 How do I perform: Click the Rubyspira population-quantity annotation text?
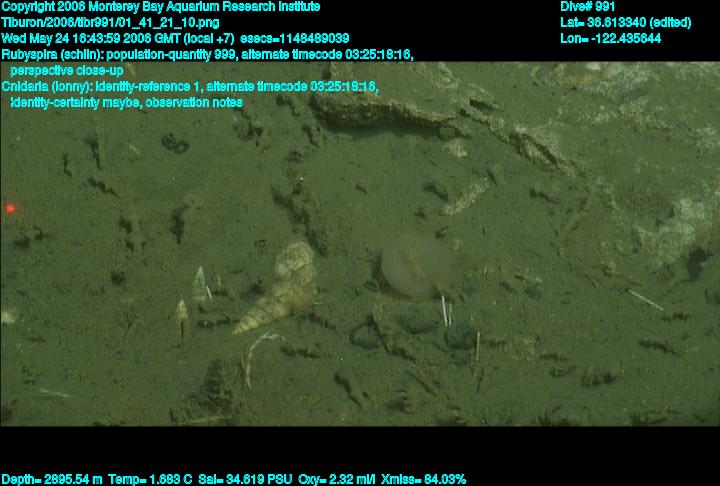tap(207, 54)
